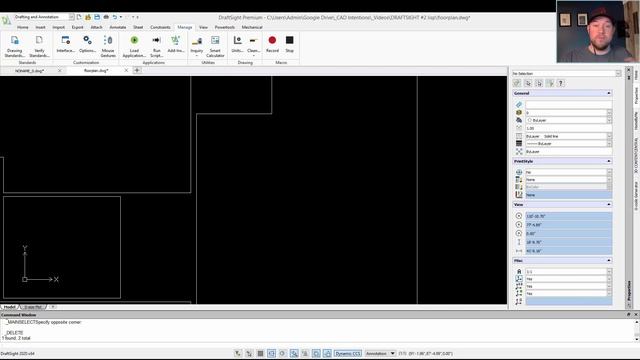Toggle the leftmost Snap icon in status bar

click(x=238, y=353)
